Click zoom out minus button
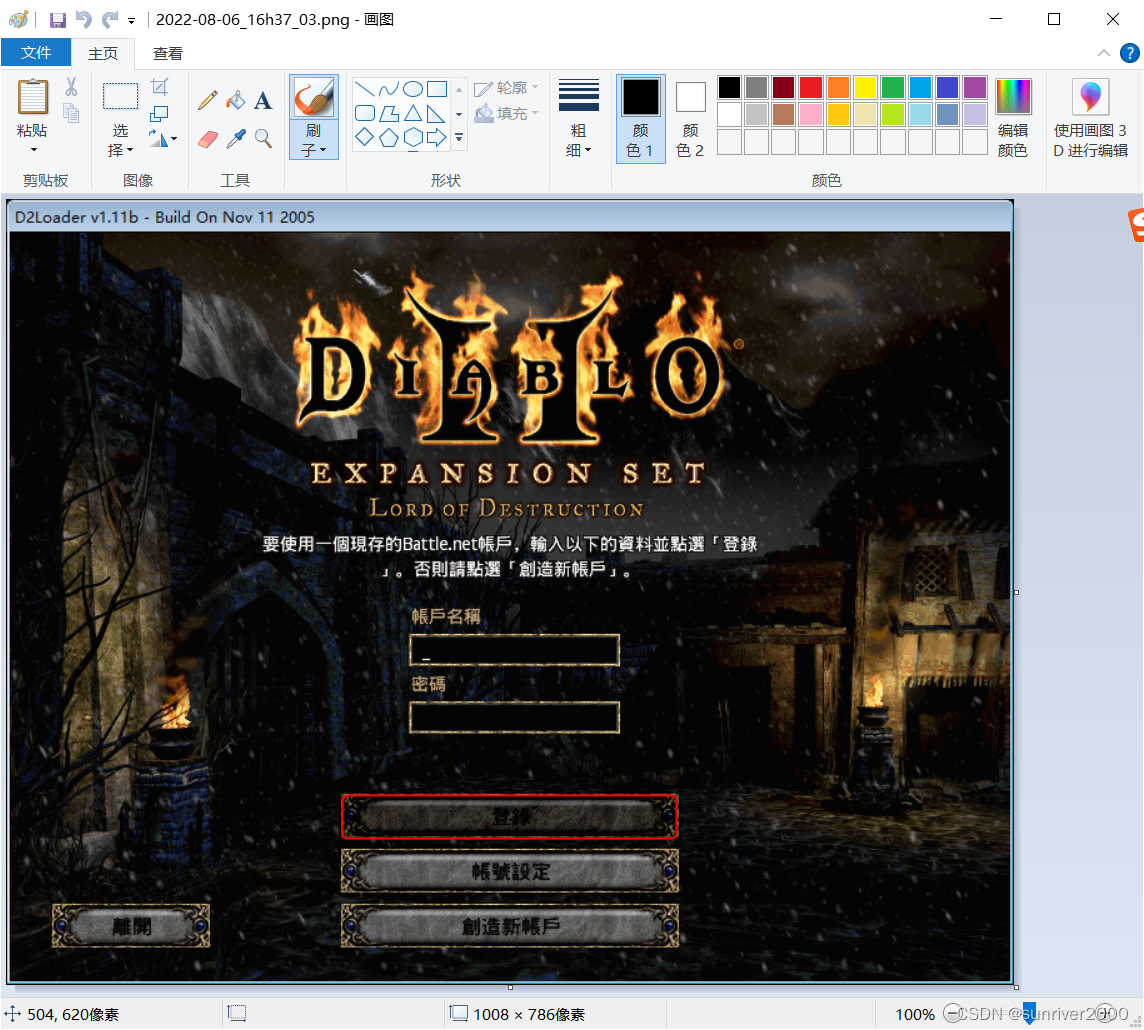Viewport: 1144px width, 1030px height. click(952, 1013)
